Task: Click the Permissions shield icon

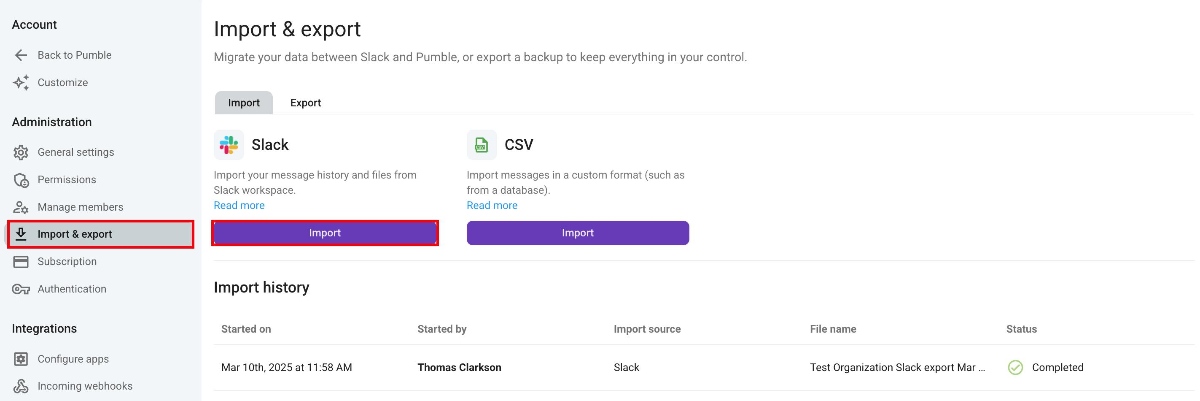Action: 21,180
